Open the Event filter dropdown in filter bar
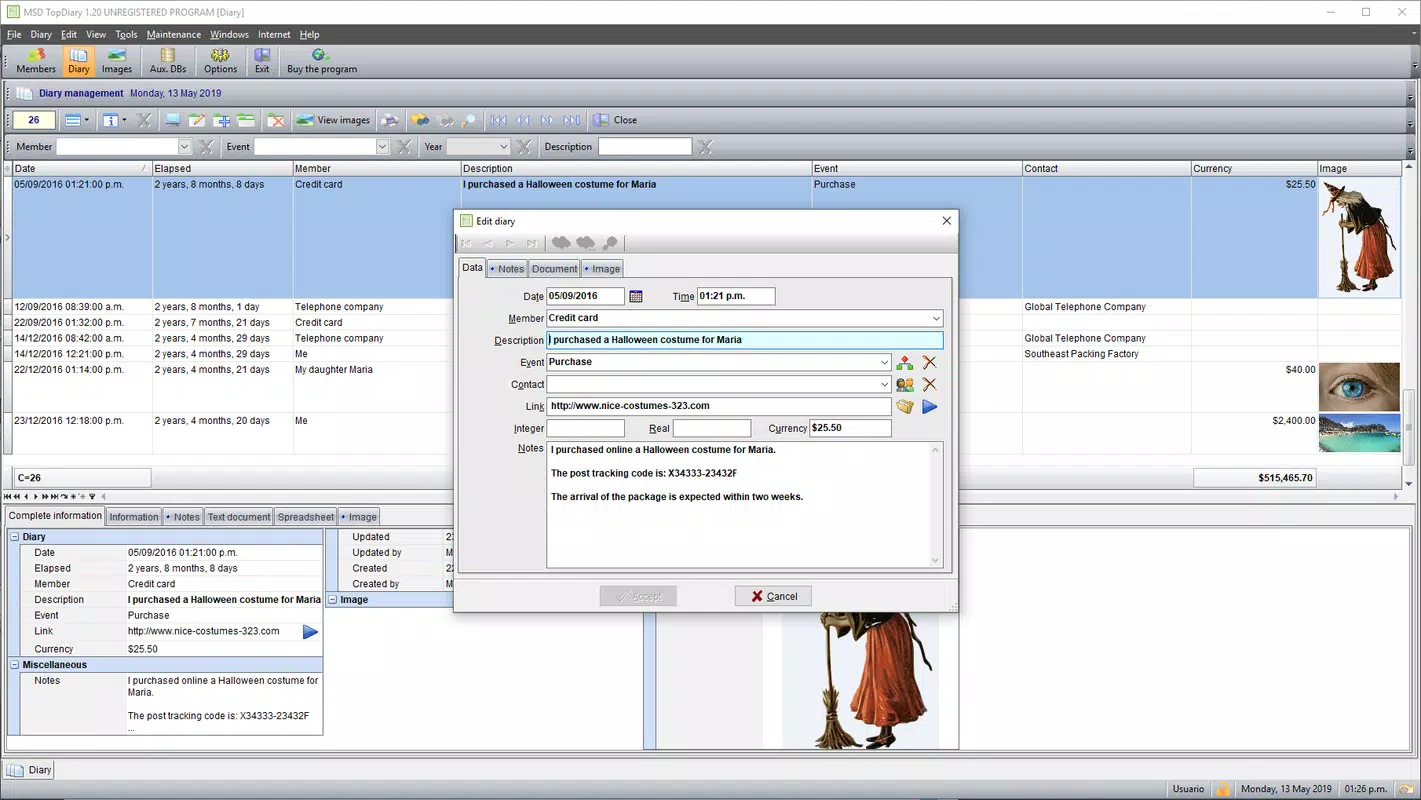The height and width of the screenshot is (800, 1421). [381, 147]
